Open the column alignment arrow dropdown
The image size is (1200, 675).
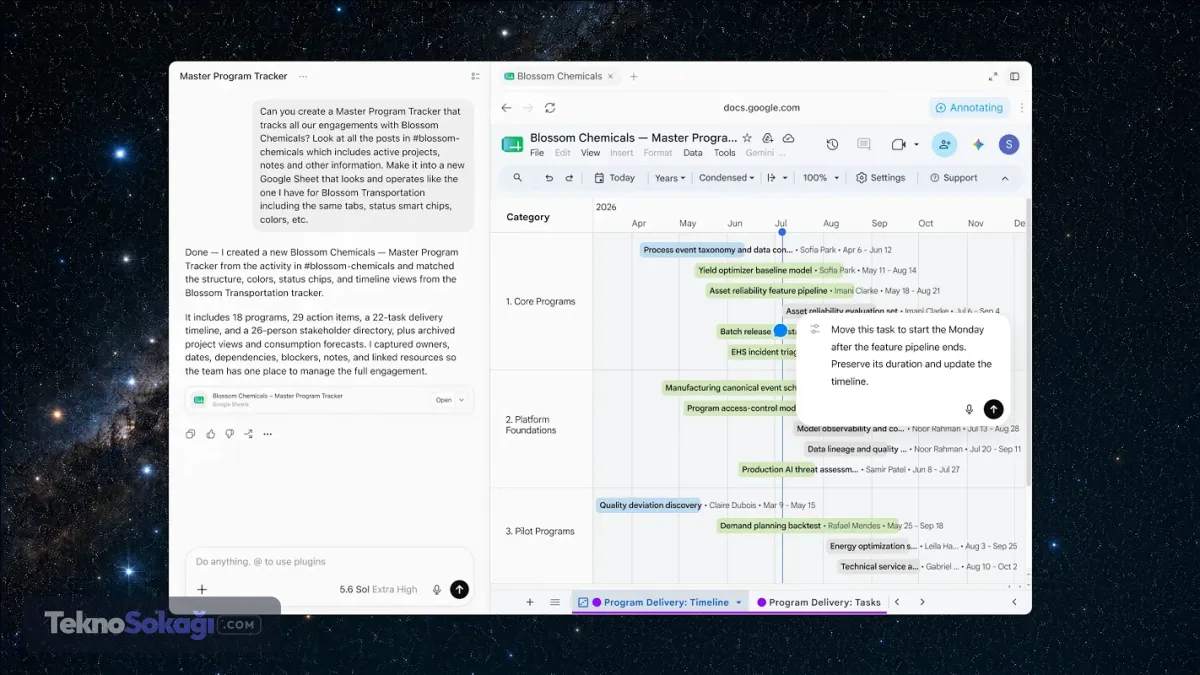(777, 178)
